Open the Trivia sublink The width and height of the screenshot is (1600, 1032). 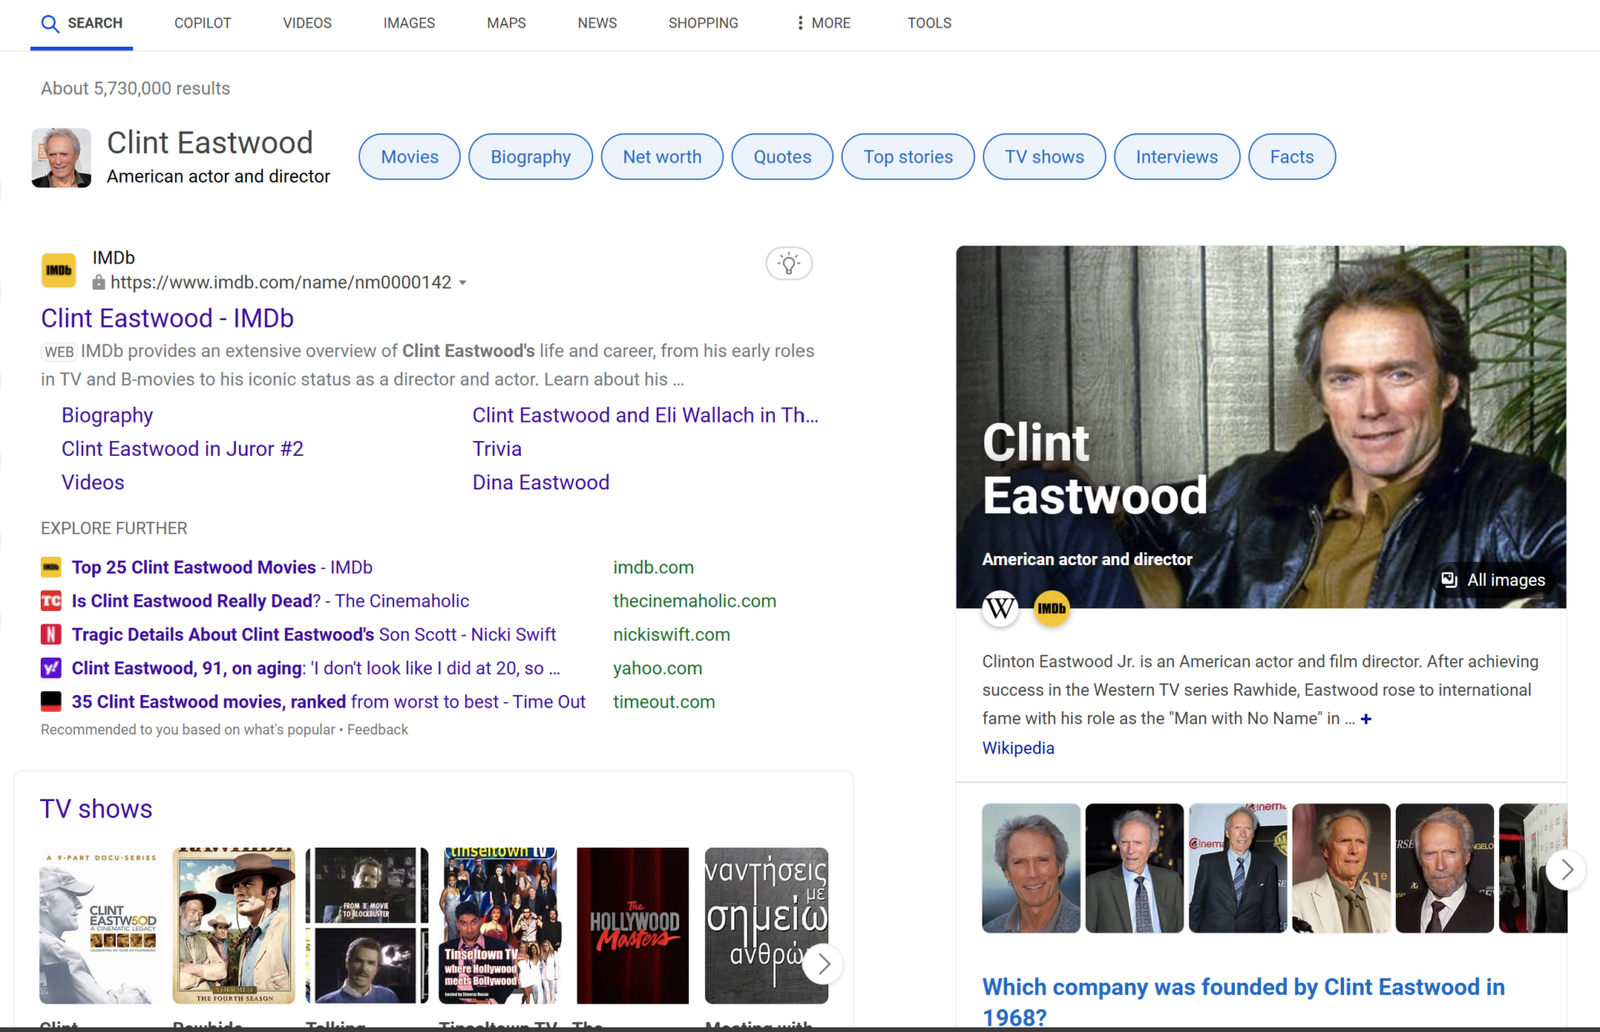tap(497, 449)
